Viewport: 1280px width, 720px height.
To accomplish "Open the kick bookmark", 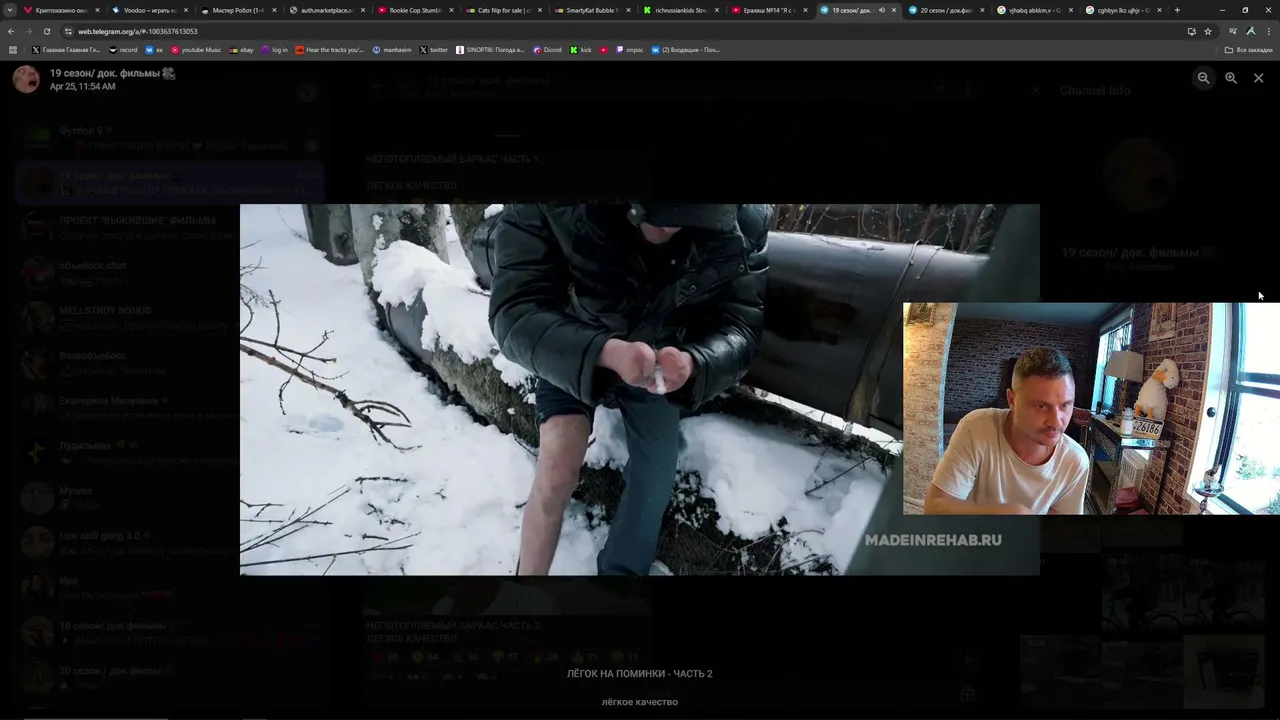I will pyautogui.click(x=581, y=49).
